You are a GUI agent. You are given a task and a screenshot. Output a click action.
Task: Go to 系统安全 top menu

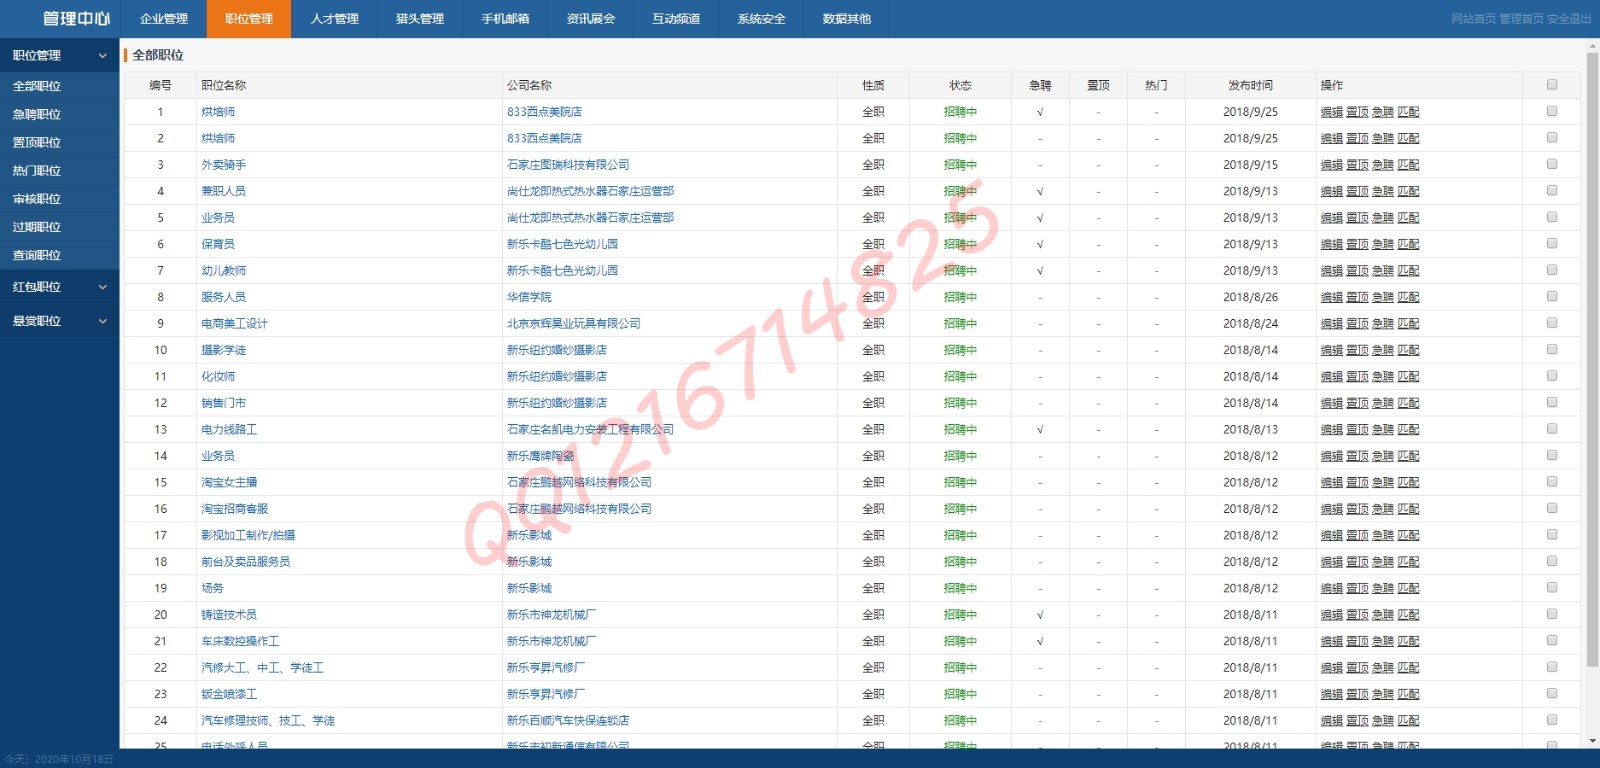coord(761,19)
